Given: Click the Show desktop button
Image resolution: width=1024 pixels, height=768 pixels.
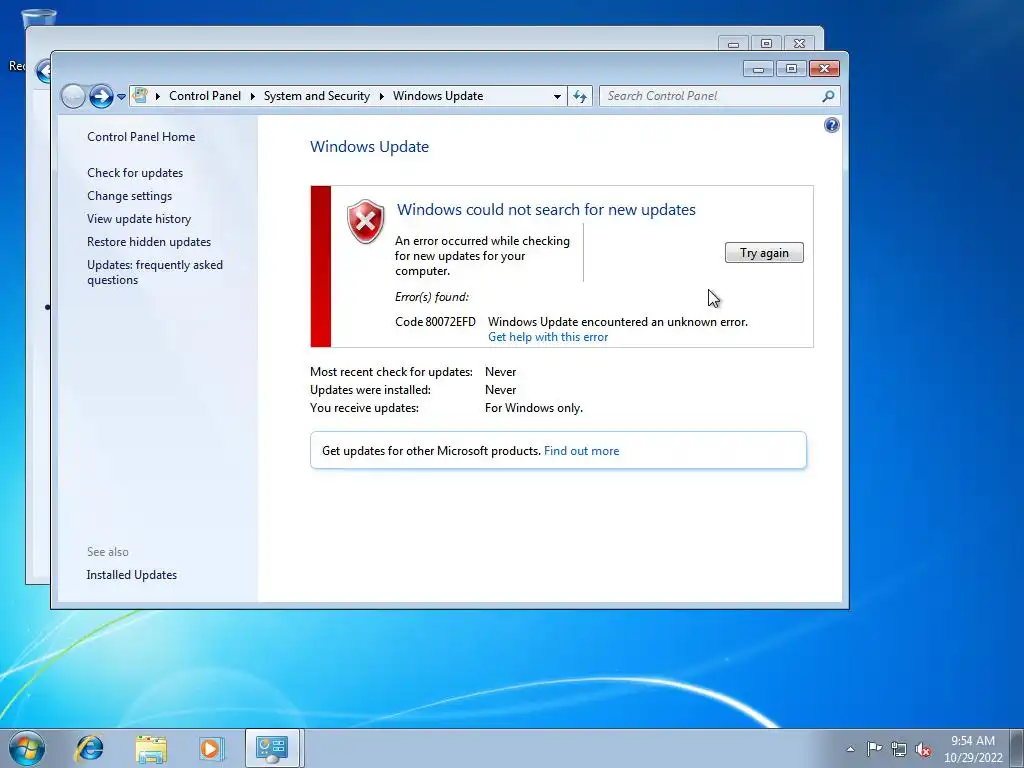Looking at the screenshot, I should point(1017,748).
